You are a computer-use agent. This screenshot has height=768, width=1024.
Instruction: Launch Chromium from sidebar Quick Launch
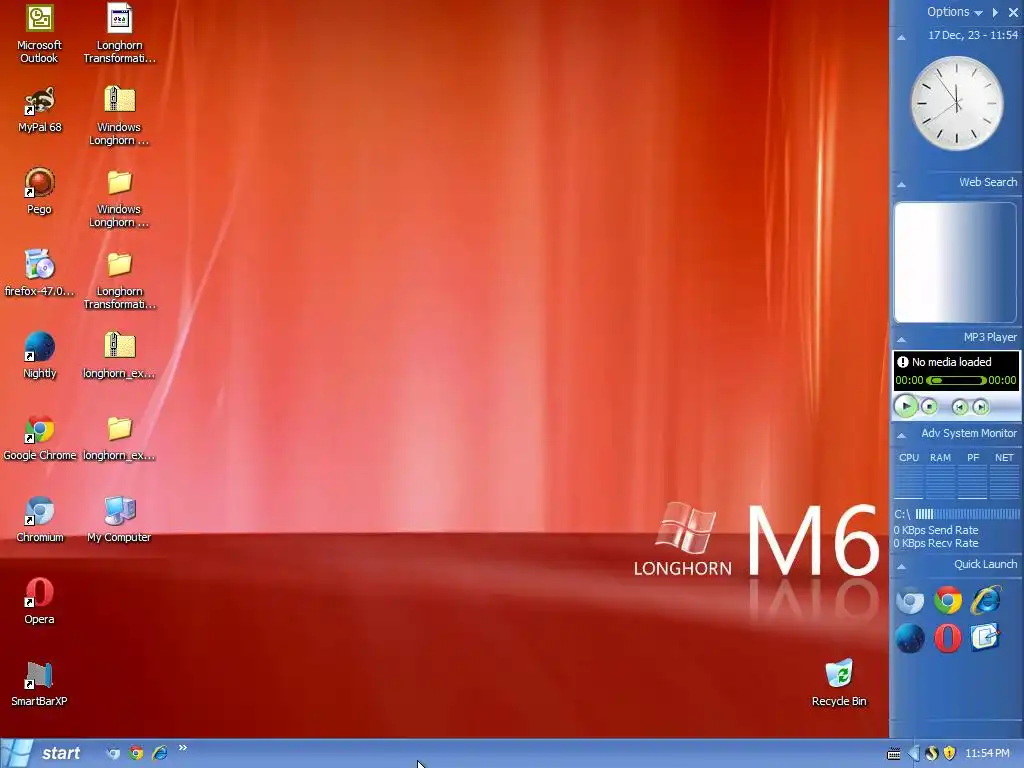[x=910, y=601]
